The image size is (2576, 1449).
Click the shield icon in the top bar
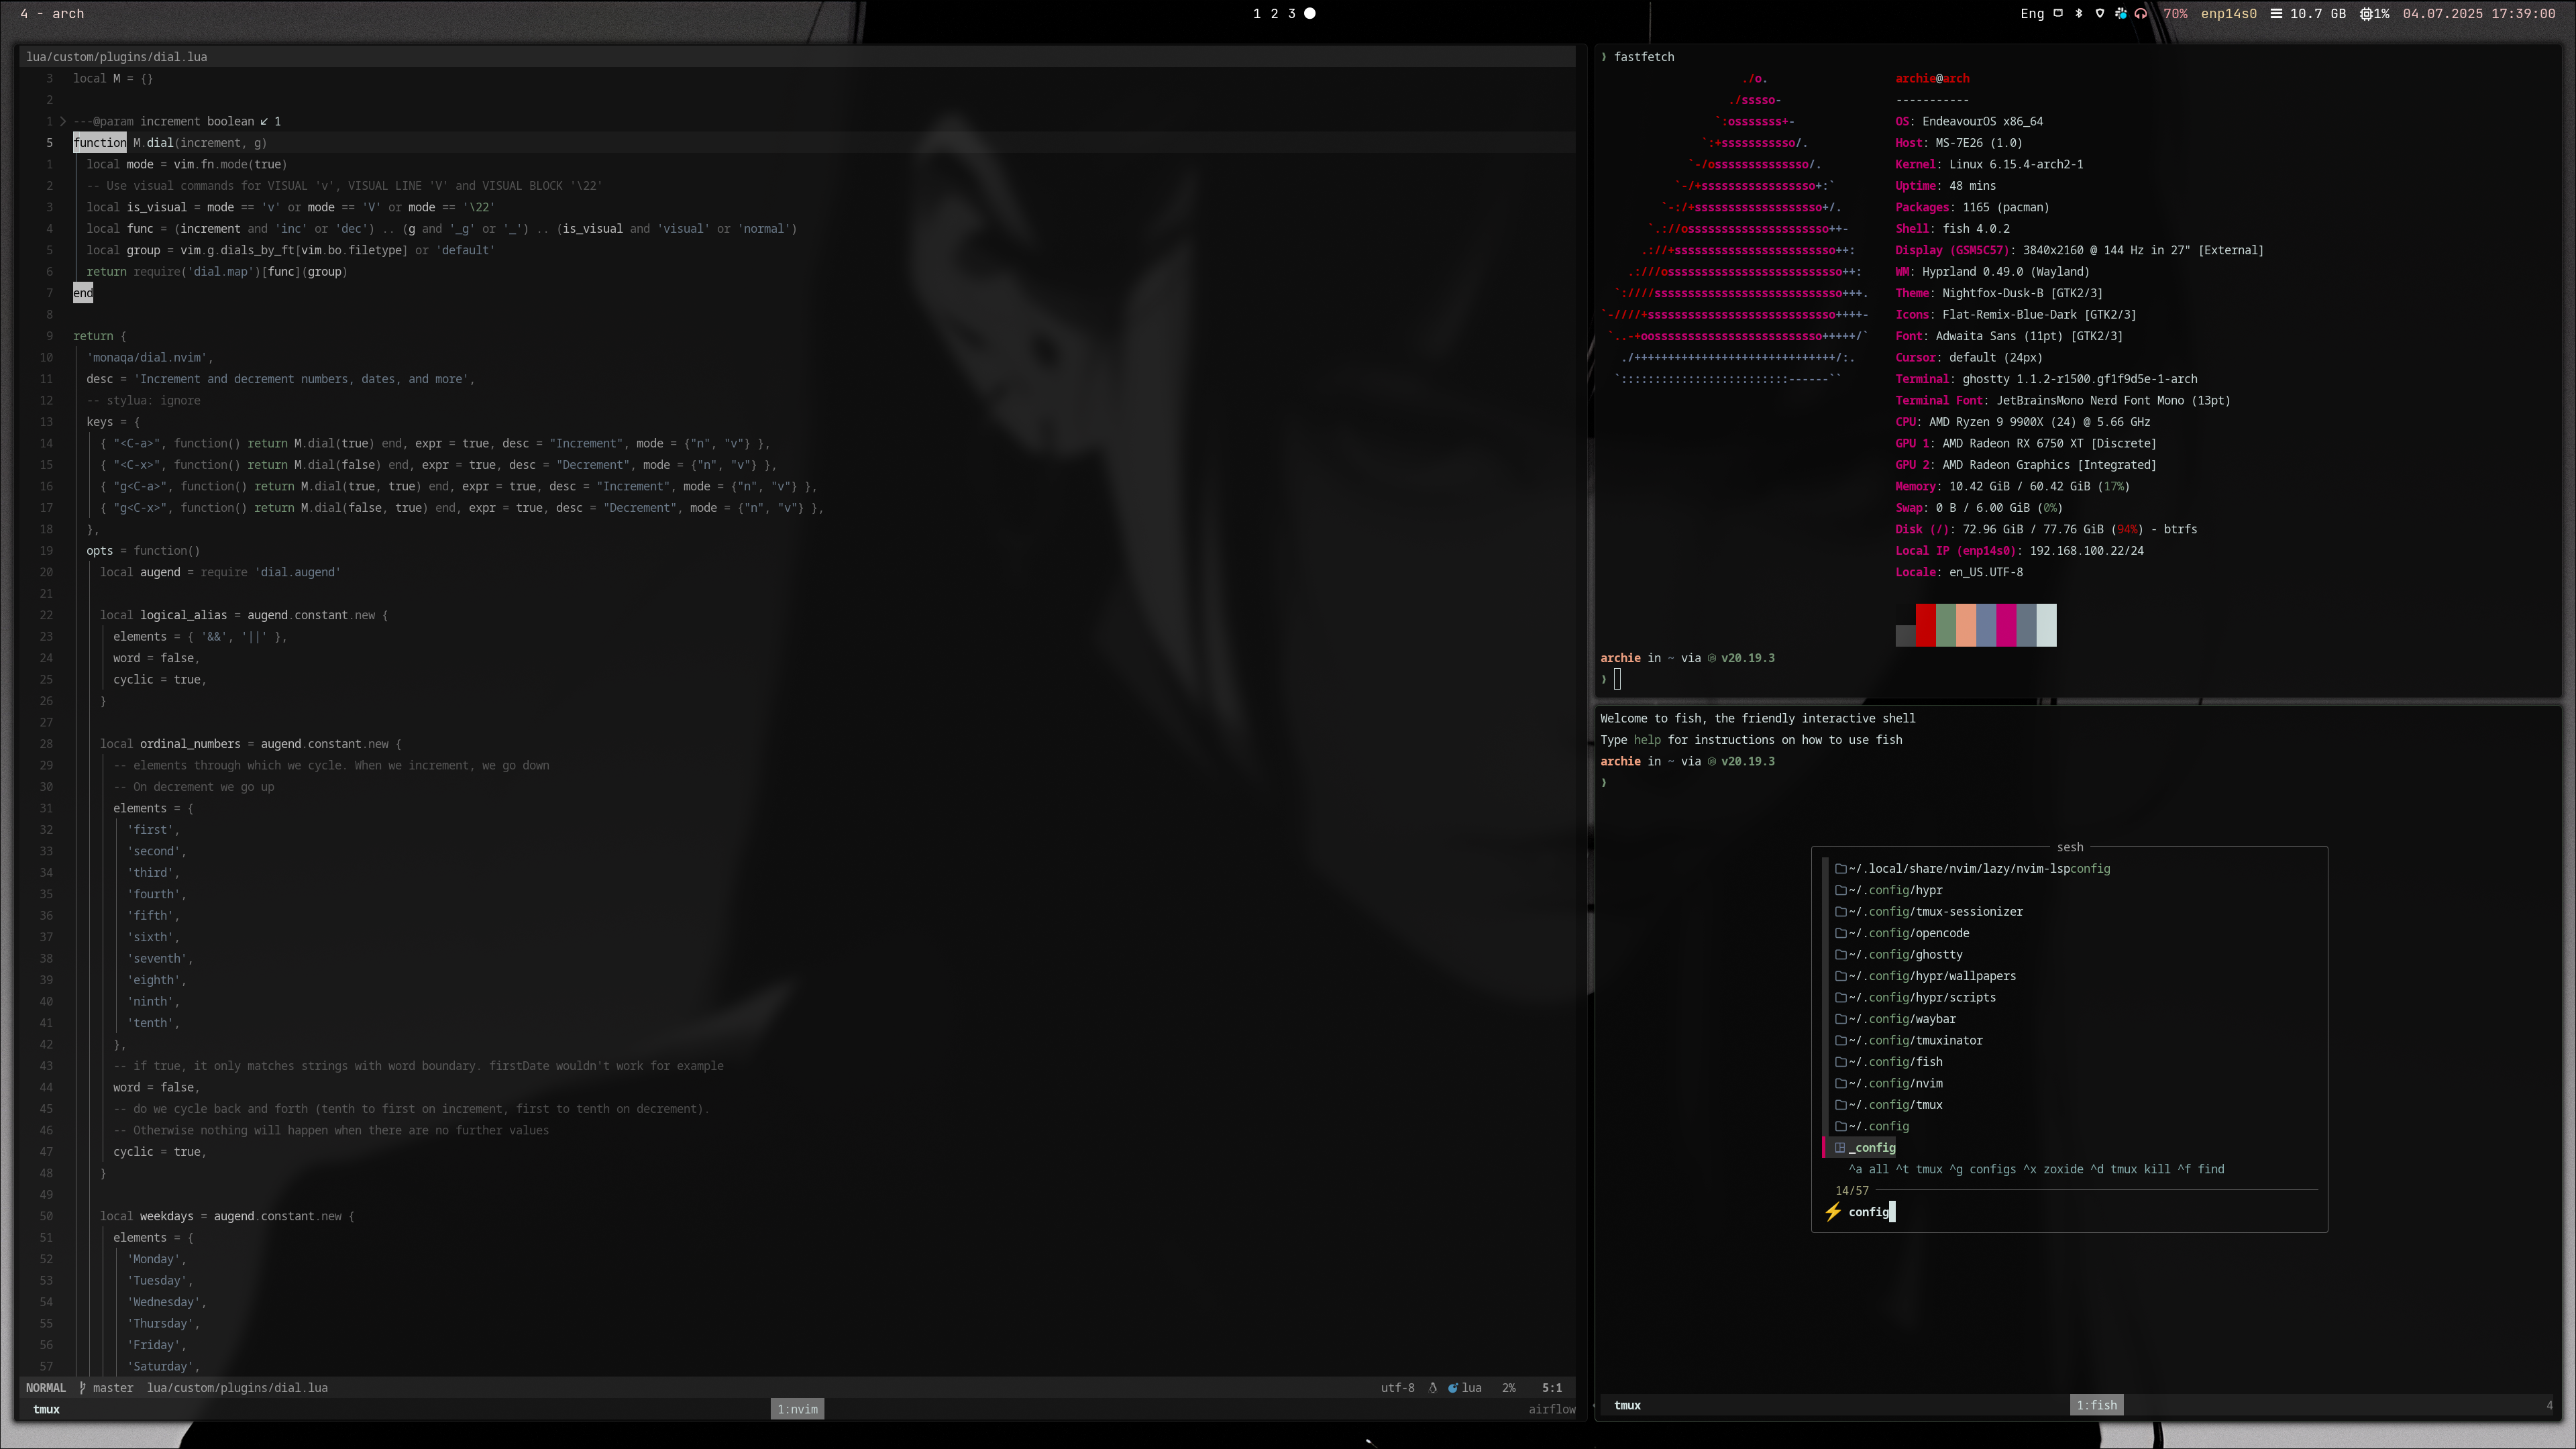[2100, 13]
